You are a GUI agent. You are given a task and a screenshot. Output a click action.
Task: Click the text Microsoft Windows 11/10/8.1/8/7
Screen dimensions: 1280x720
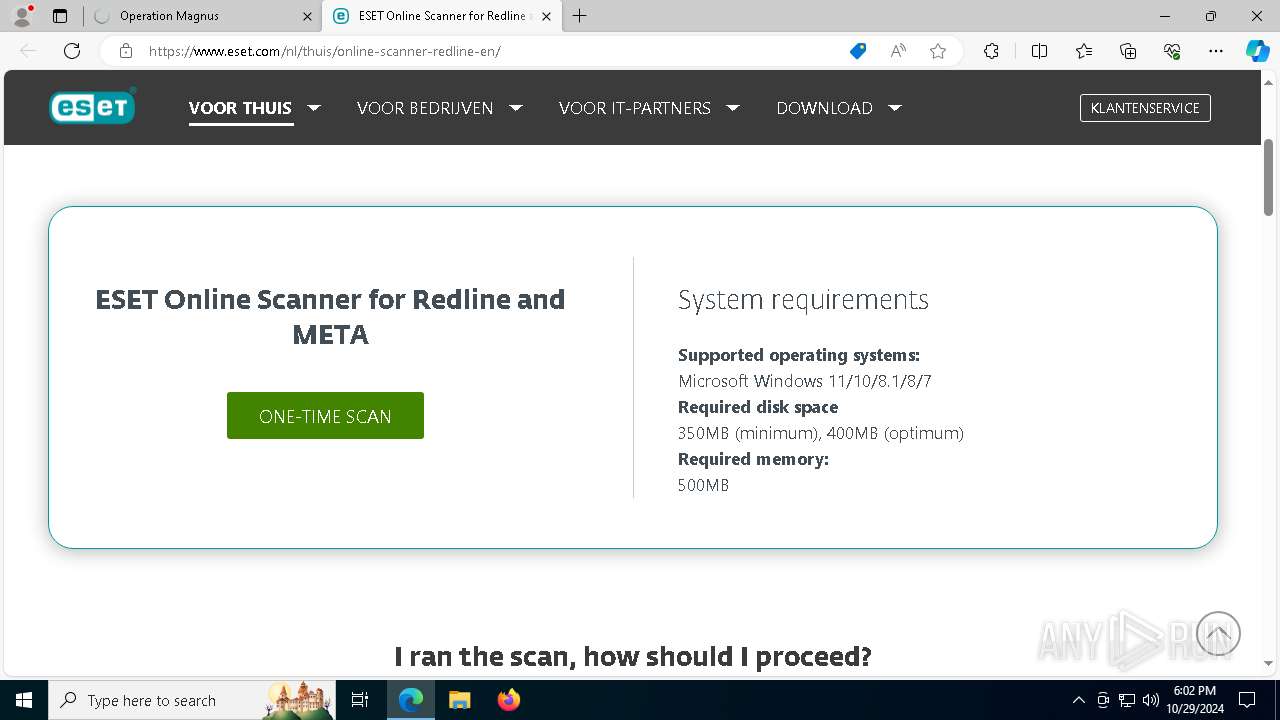805,381
